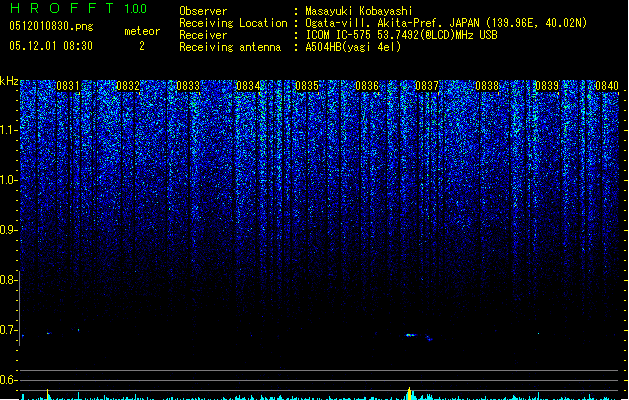Click ICOM IC-575 receiver details
The image size is (629, 400).
click(402, 35)
